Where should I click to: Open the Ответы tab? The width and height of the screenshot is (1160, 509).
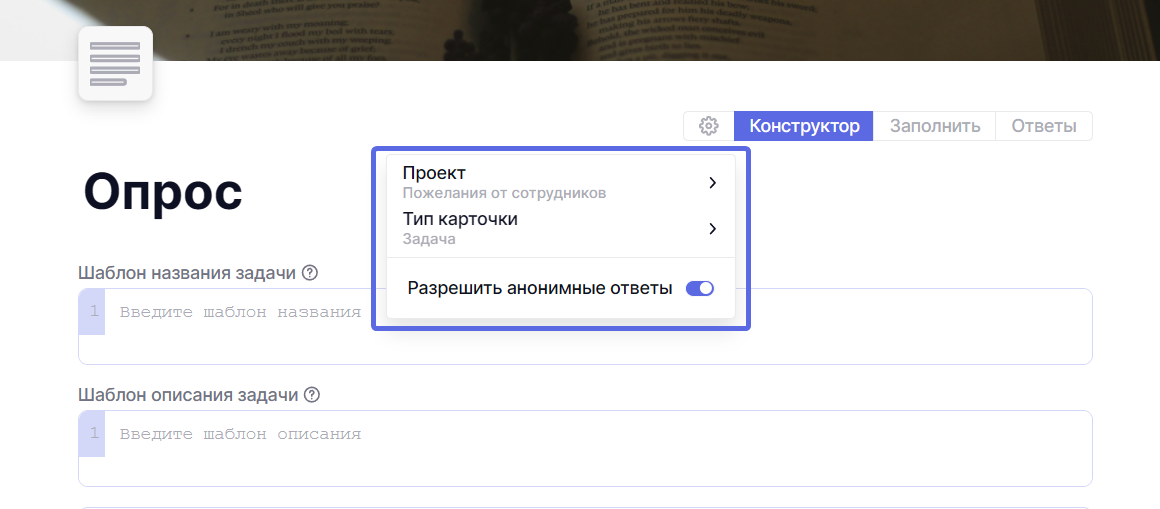click(1043, 126)
